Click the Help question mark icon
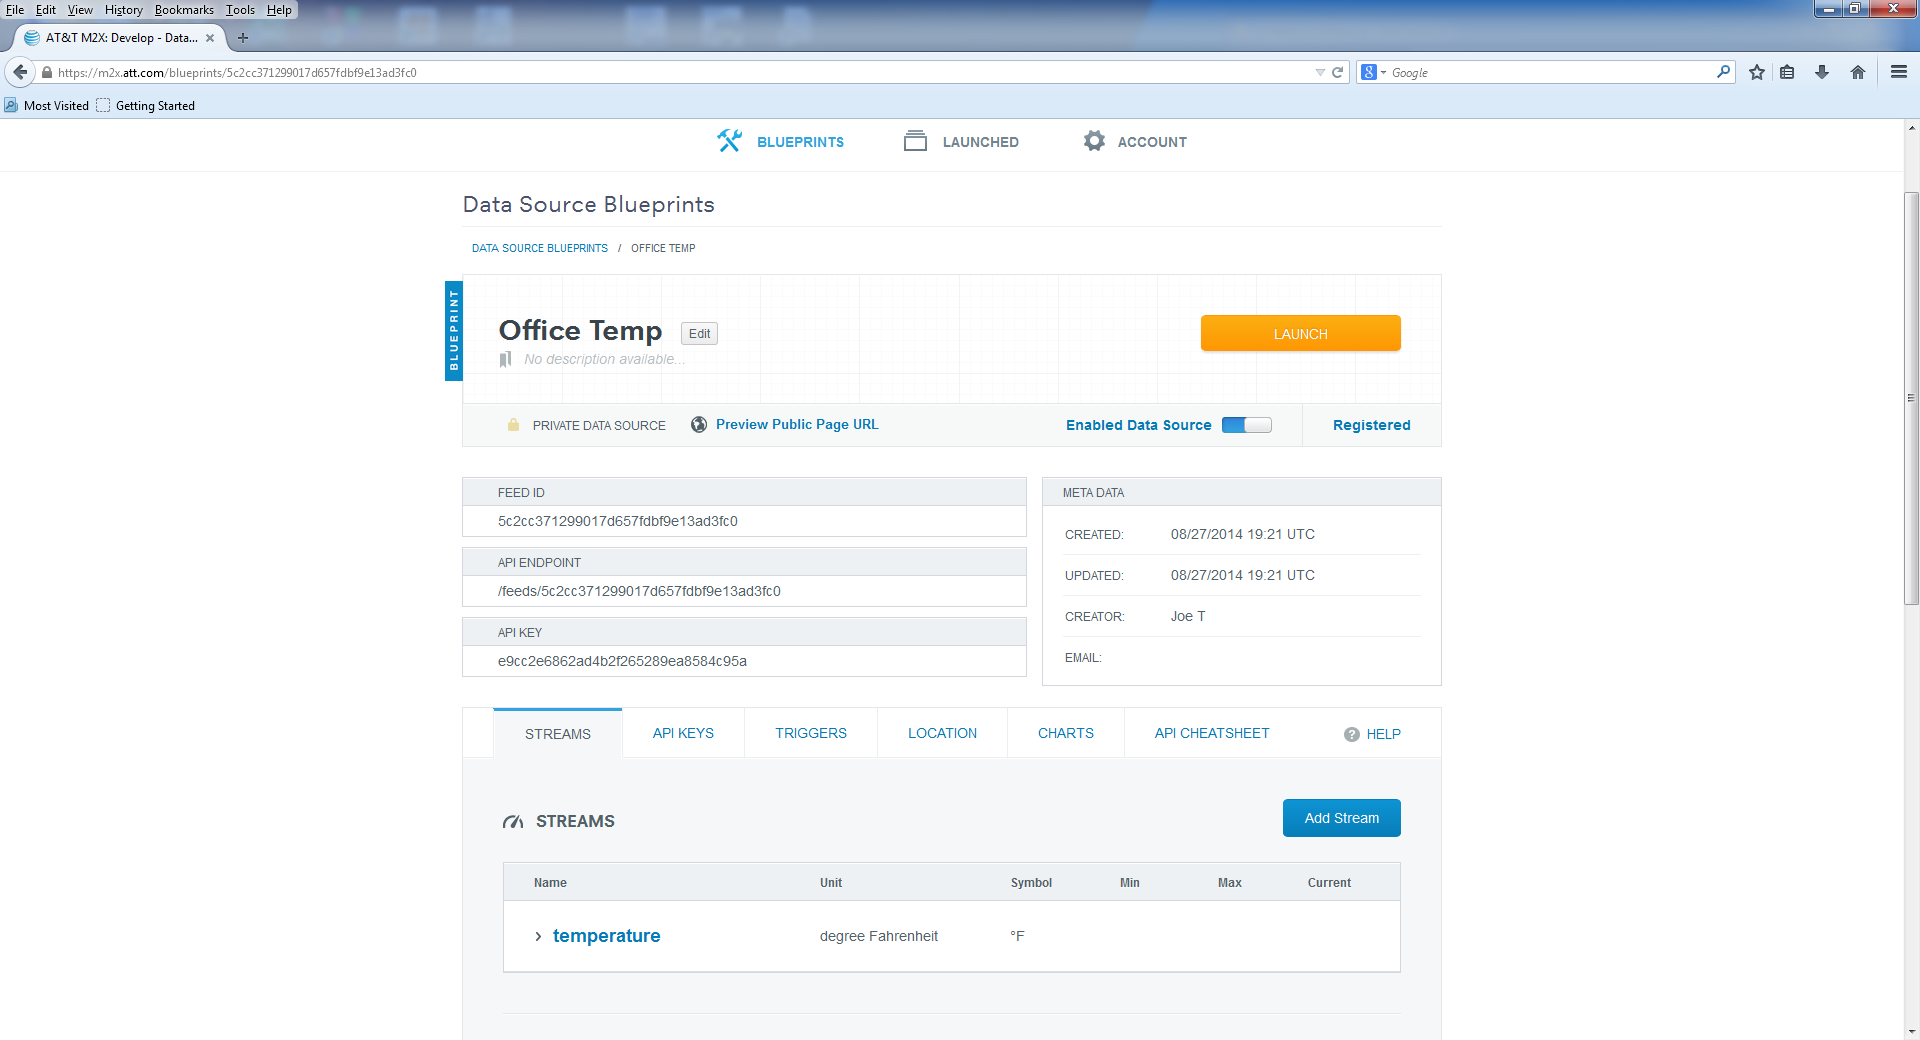The image size is (1920, 1040). 1351,734
